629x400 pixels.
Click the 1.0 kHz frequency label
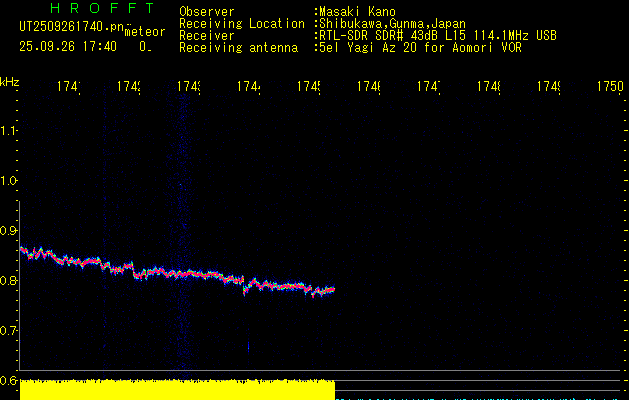[x=9, y=181]
